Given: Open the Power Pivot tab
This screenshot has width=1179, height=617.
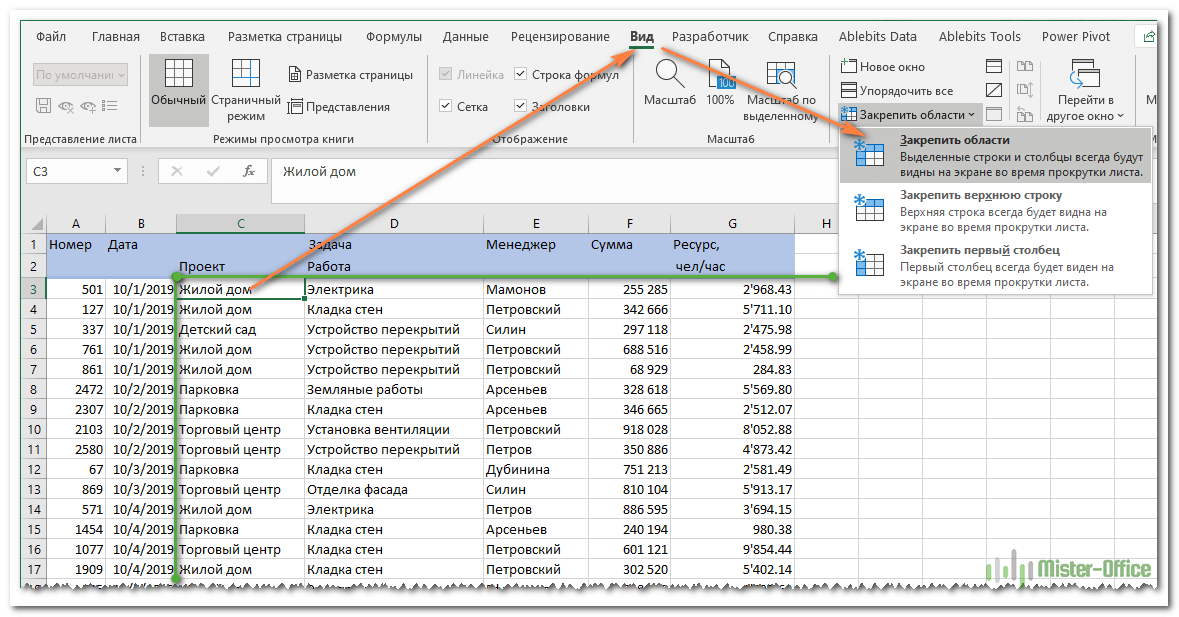Looking at the screenshot, I should (x=1075, y=36).
